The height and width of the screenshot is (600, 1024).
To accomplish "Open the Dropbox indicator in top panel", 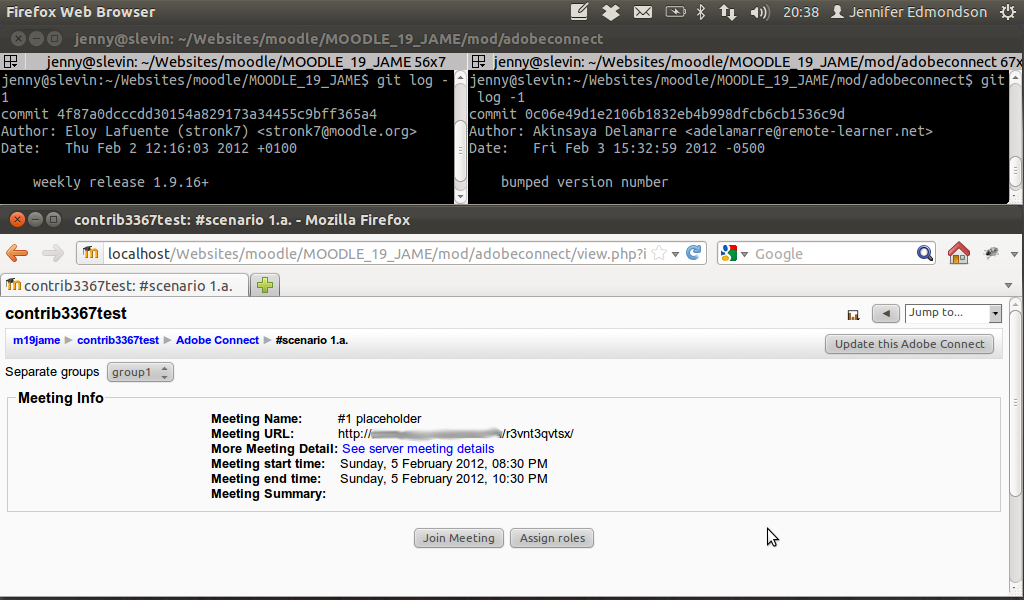I will coord(611,12).
